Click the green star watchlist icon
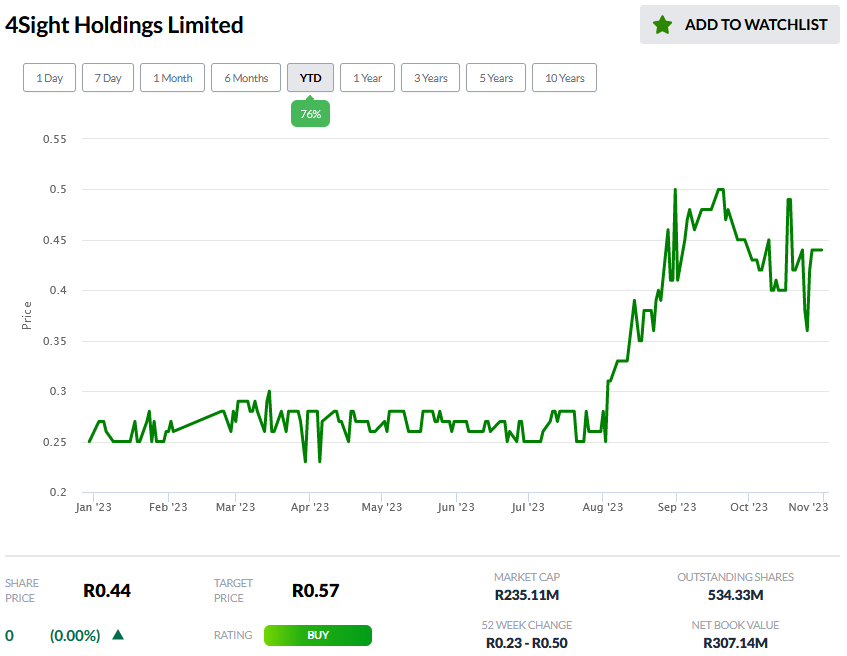 pyautogui.click(x=662, y=25)
